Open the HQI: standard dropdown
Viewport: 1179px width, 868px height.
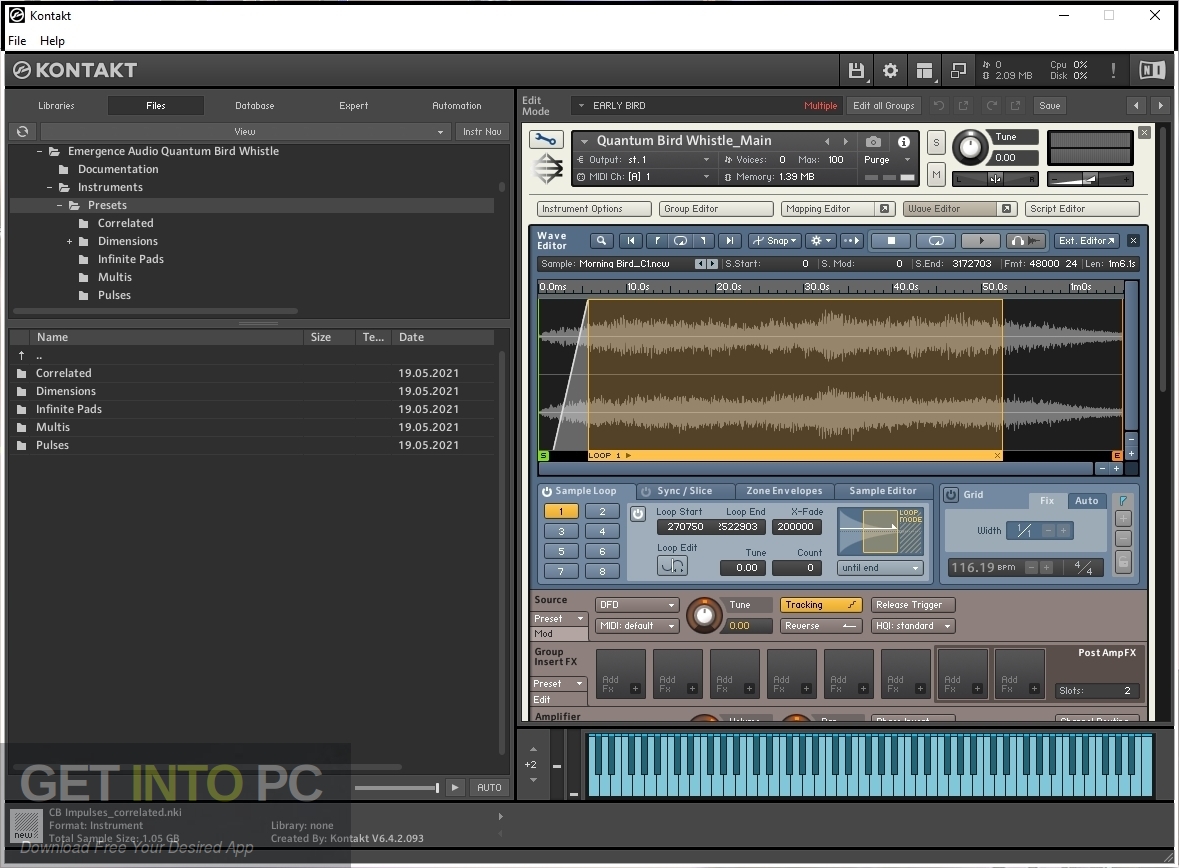pyautogui.click(x=913, y=626)
